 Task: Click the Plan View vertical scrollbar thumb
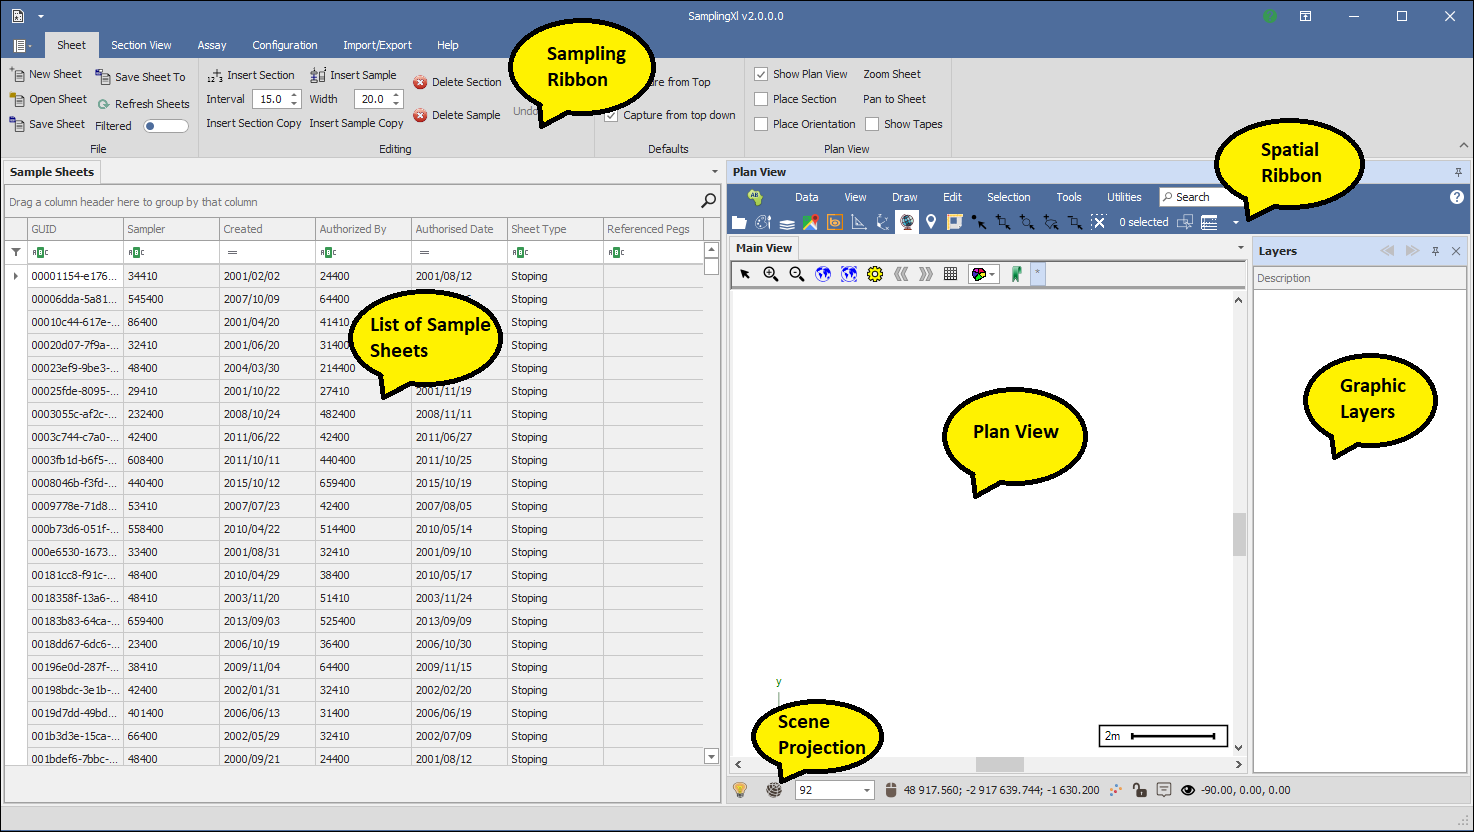(1240, 535)
